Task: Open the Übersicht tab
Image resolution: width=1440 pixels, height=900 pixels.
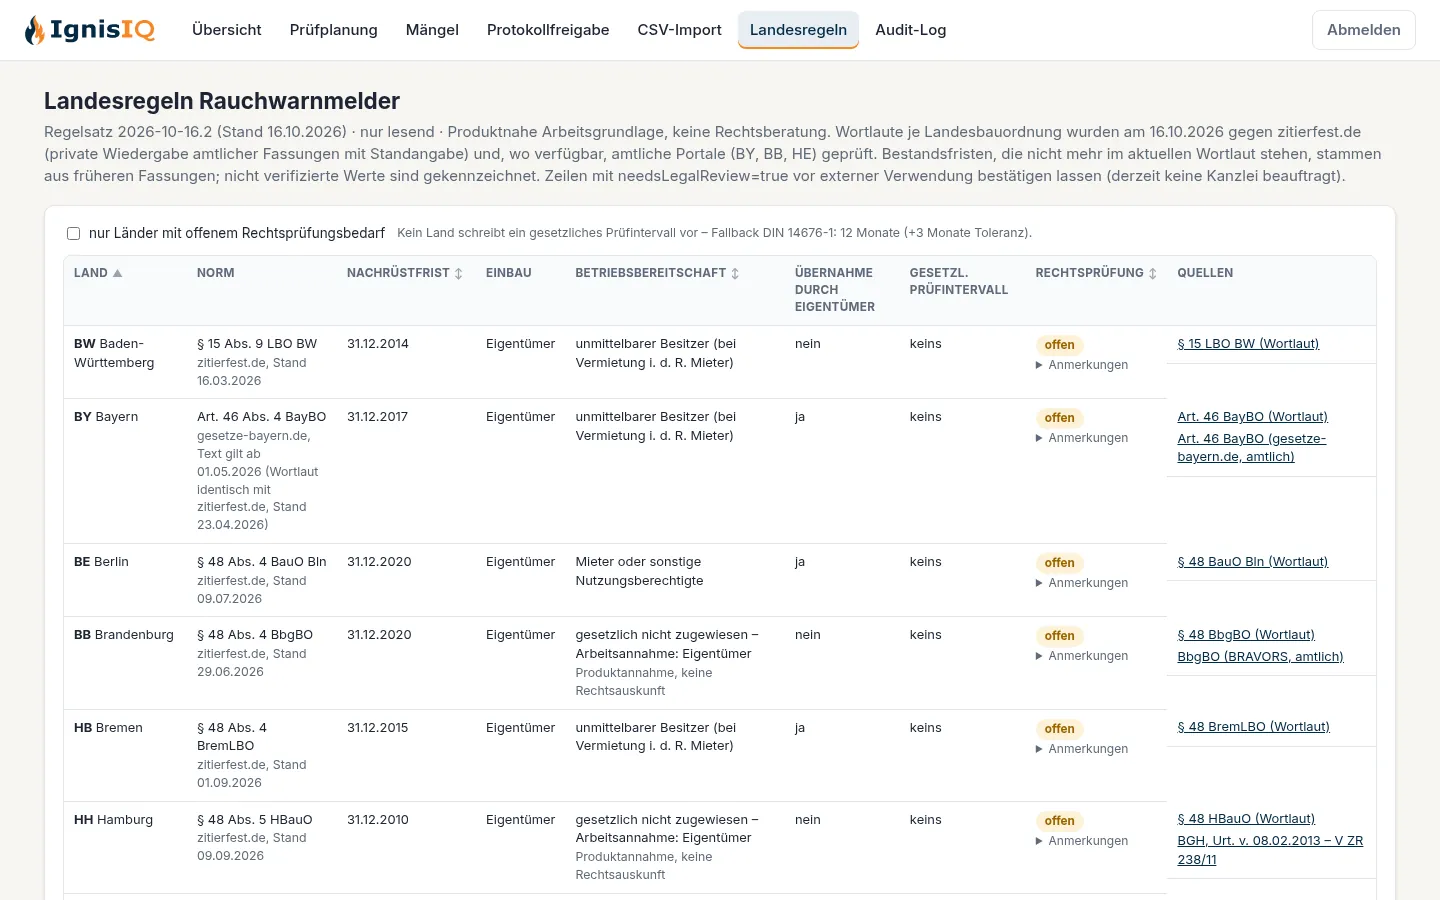Action: point(227,30)
